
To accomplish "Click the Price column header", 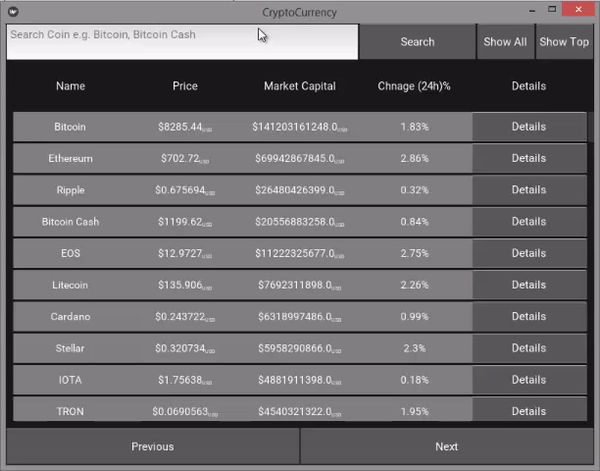I will pyautogui.click(x=185, y=86).
